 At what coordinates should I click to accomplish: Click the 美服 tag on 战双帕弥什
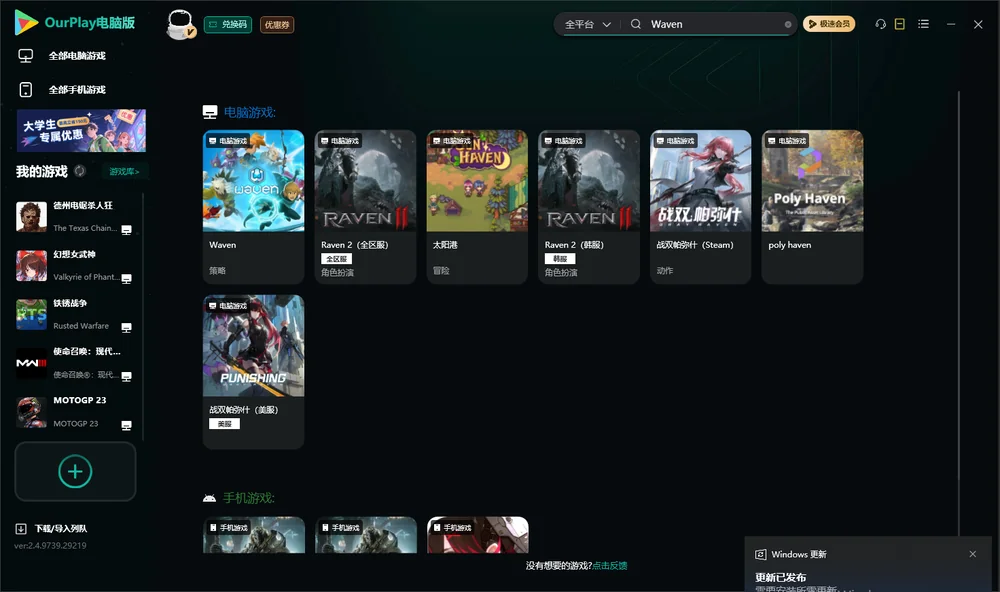(224, 424)
